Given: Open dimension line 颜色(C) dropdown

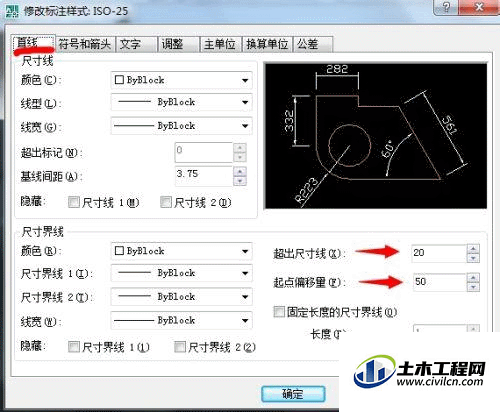Looking at the screenshot, I should pyautogui.click(x=181, y=80).
